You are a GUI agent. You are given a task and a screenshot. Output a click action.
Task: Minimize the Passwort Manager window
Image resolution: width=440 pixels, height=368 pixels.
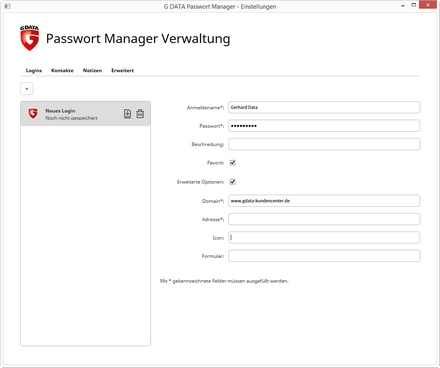click(403, 6)
